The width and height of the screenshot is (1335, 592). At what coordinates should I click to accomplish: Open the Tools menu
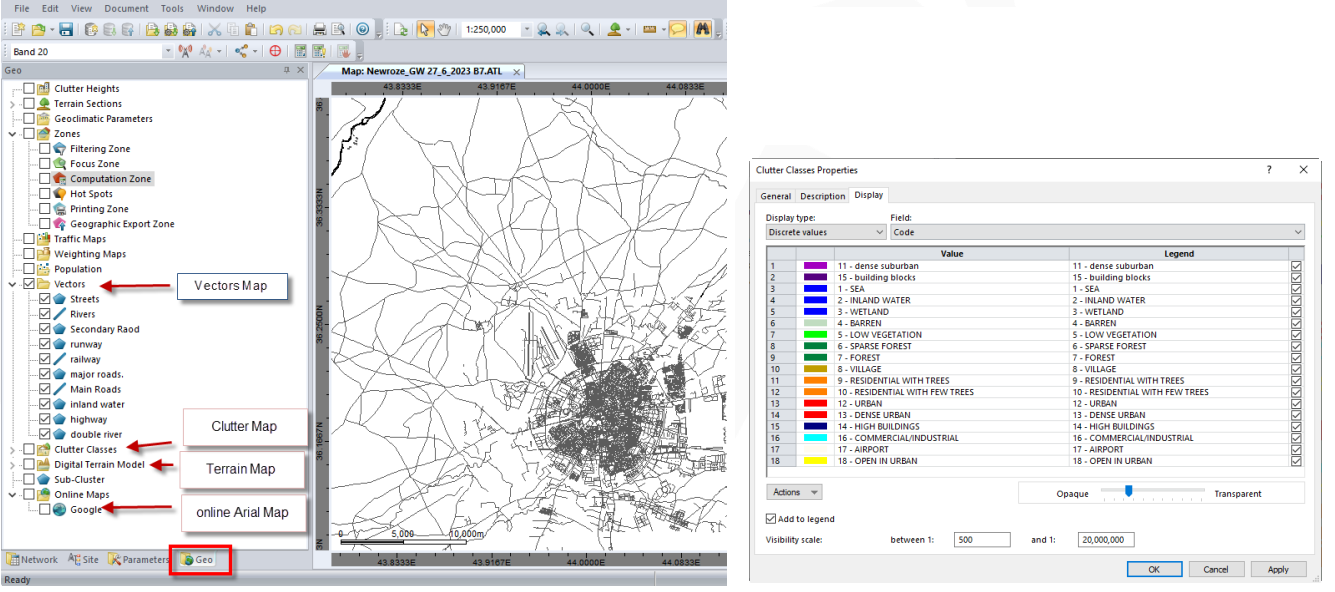click(x=172, y=8)
